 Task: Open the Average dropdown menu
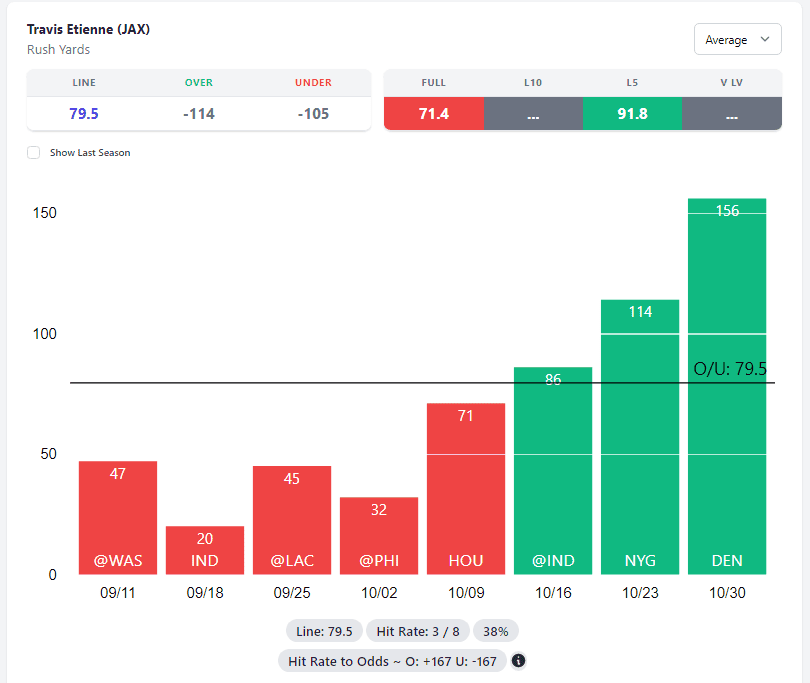click(737, 40)
